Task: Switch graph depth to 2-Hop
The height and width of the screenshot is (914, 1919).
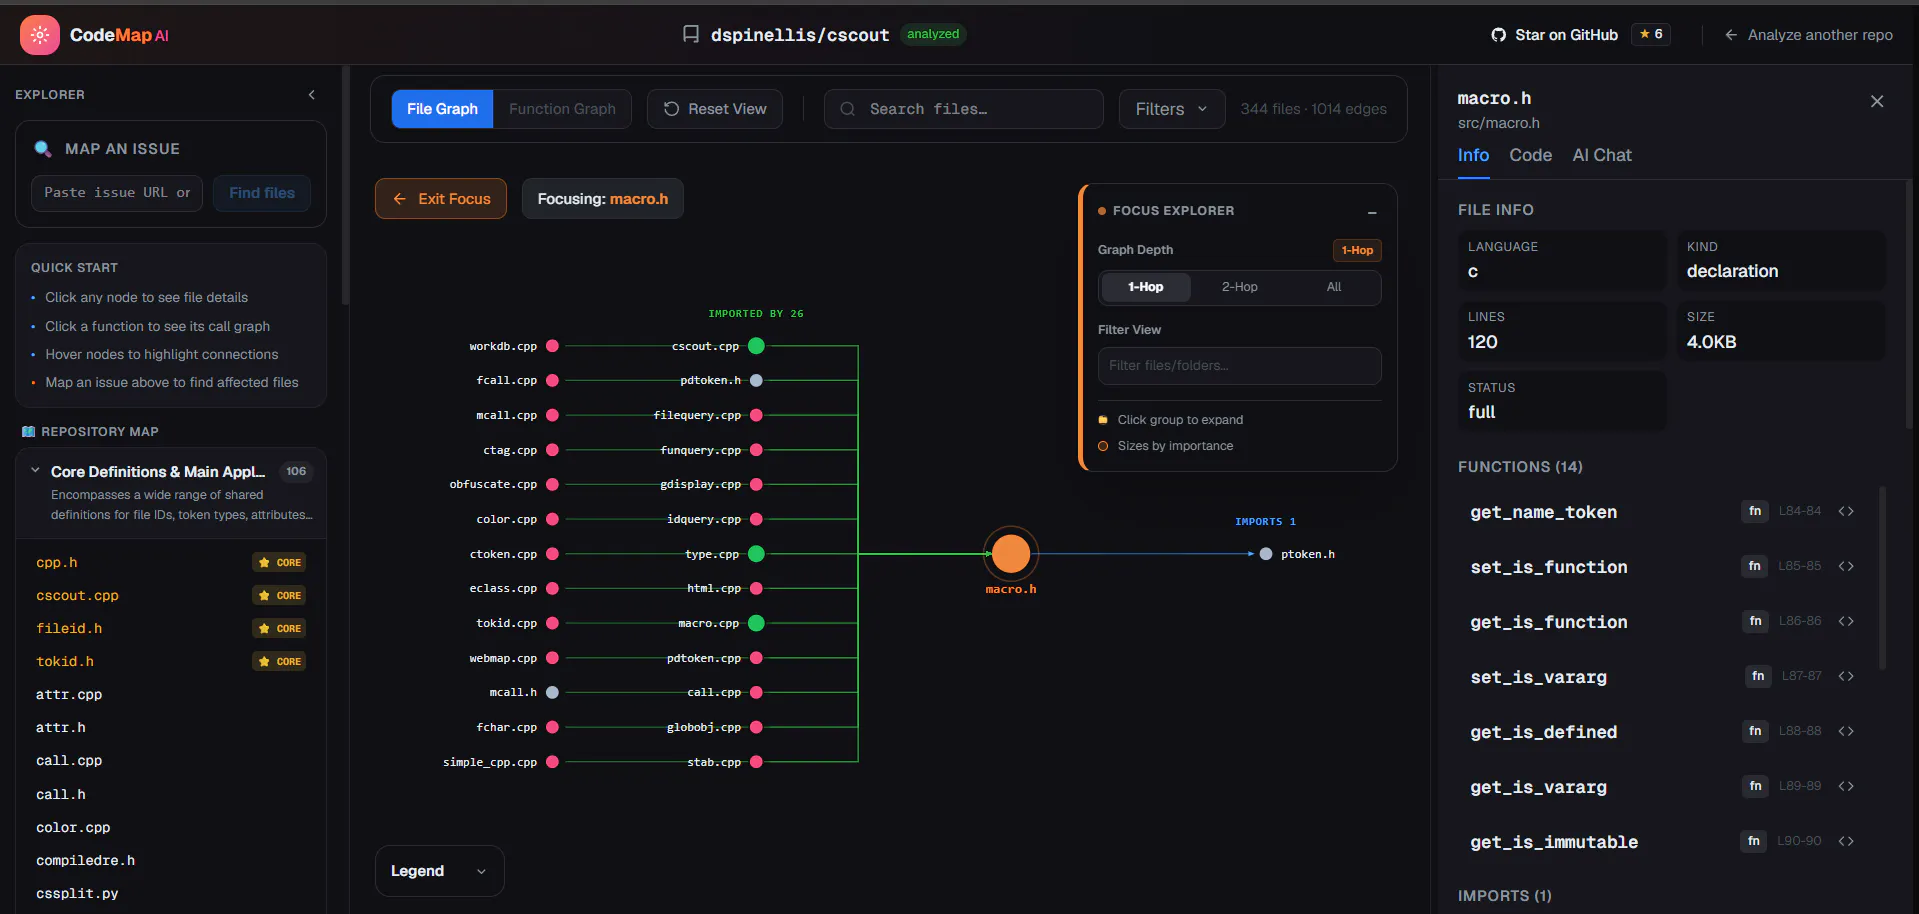Action: point(1239,287)
